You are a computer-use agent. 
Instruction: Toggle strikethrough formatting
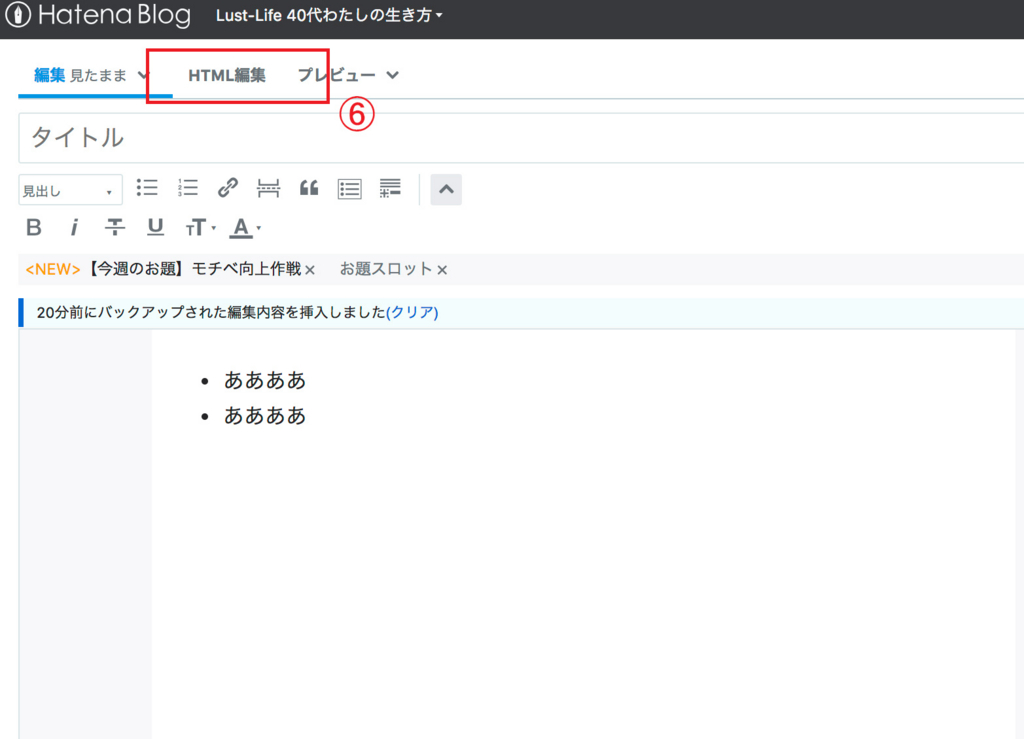pos(115,227)
